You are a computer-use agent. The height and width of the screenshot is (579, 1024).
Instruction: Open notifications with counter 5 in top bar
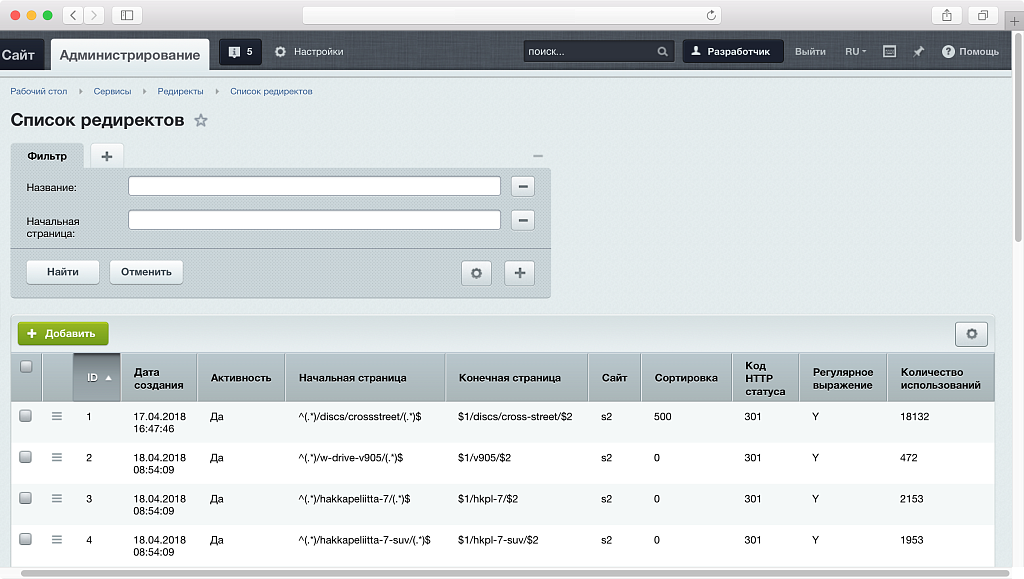point(239,51)
